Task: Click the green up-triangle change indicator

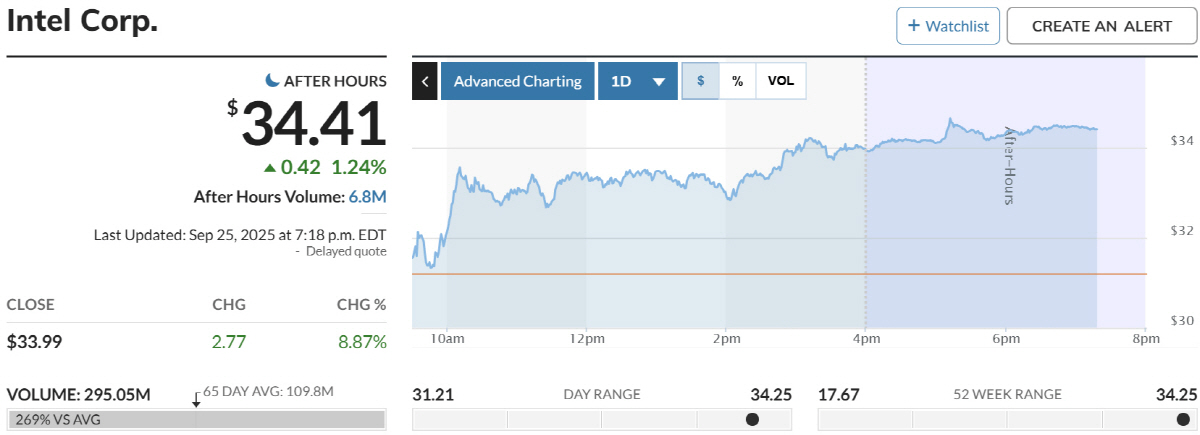Action: [x=270, y=167]
